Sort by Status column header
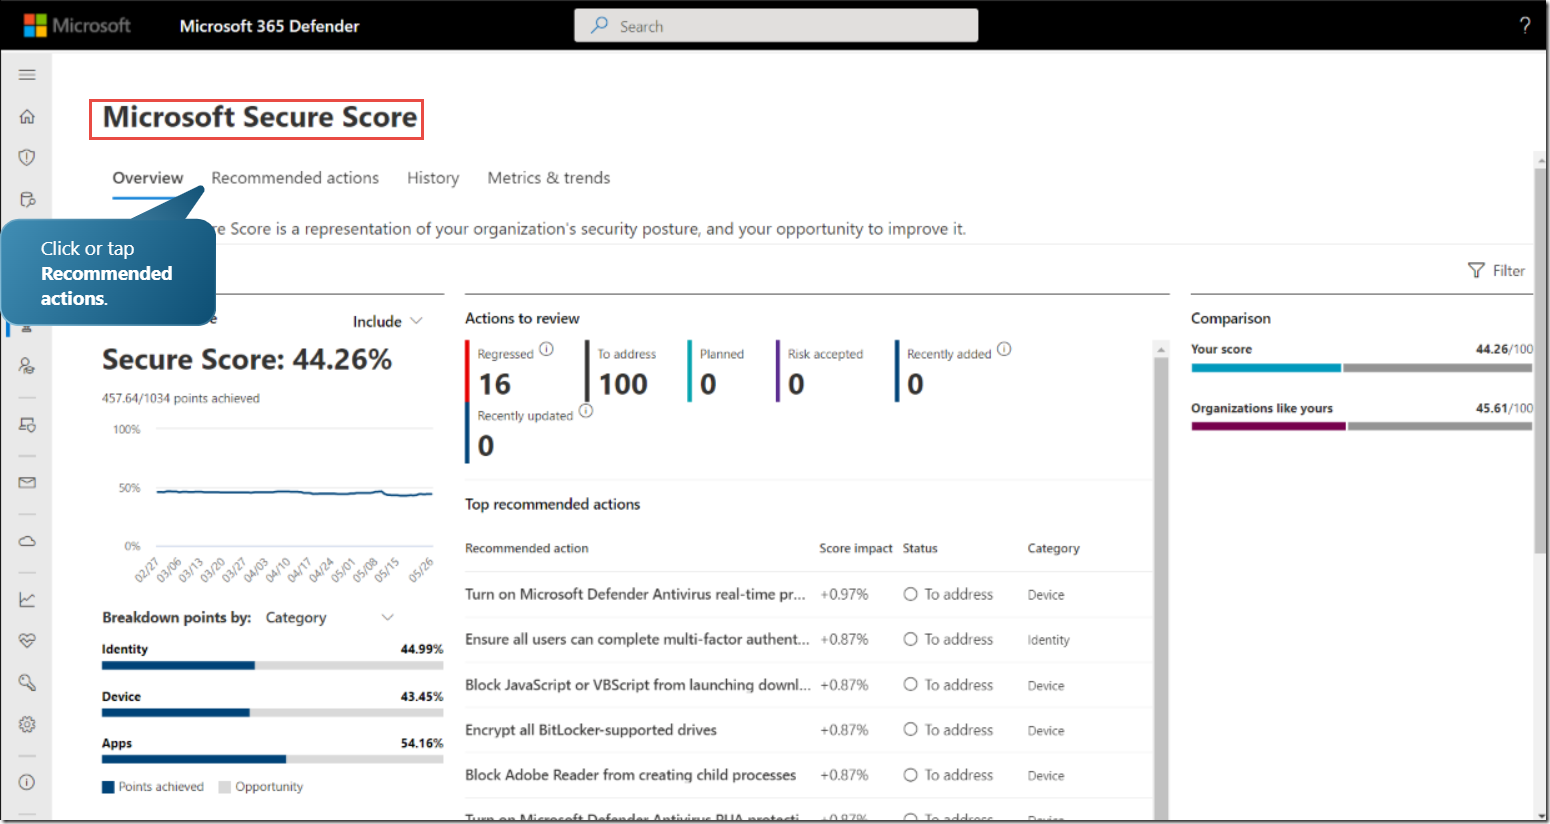 [x=920, y=548]
